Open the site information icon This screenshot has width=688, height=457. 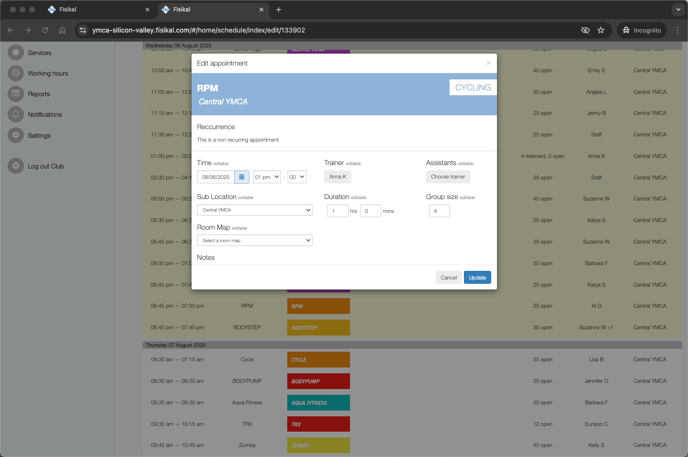[x=82, y=30]
